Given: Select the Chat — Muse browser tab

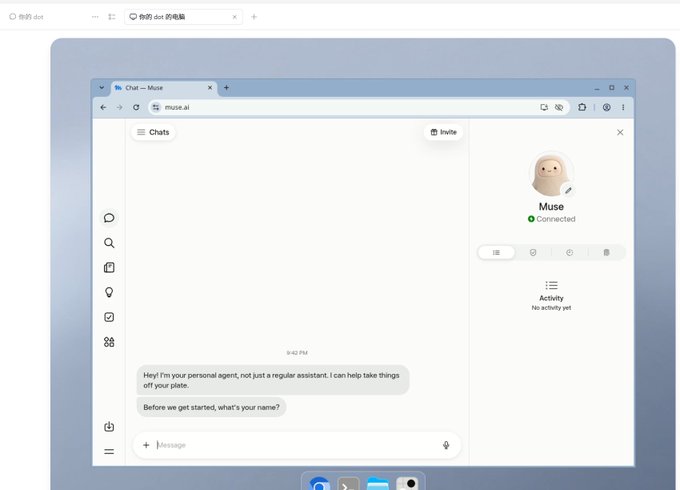Looking at the screenshot, I should click(164, 88).
